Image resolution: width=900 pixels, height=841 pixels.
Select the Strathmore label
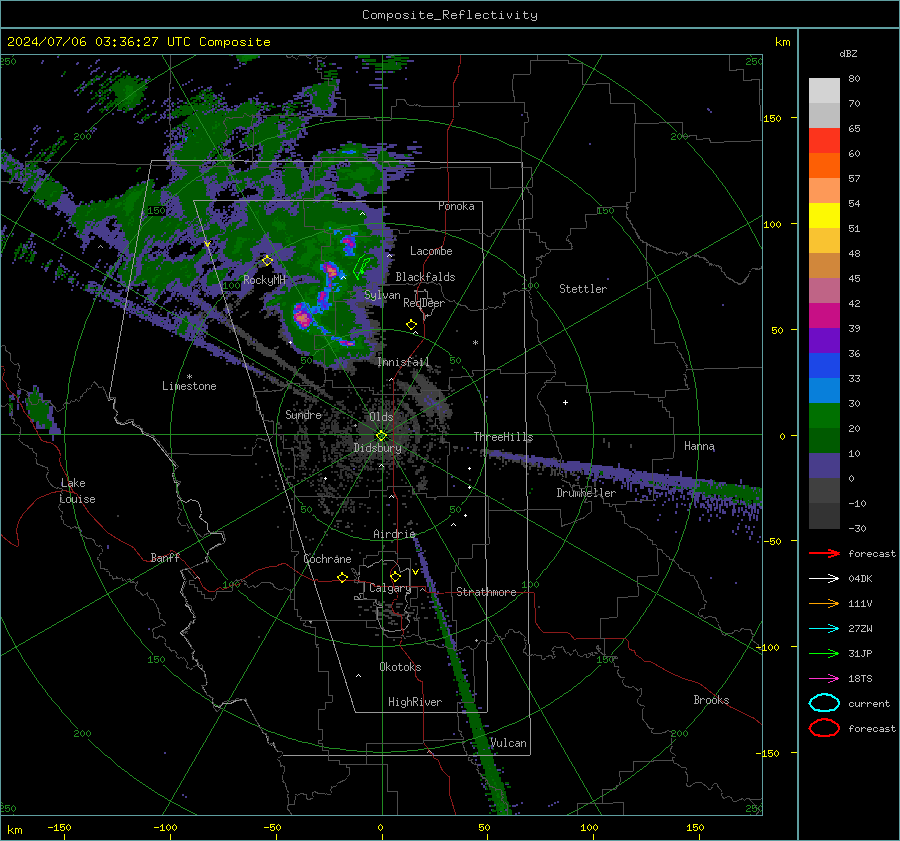486,592
